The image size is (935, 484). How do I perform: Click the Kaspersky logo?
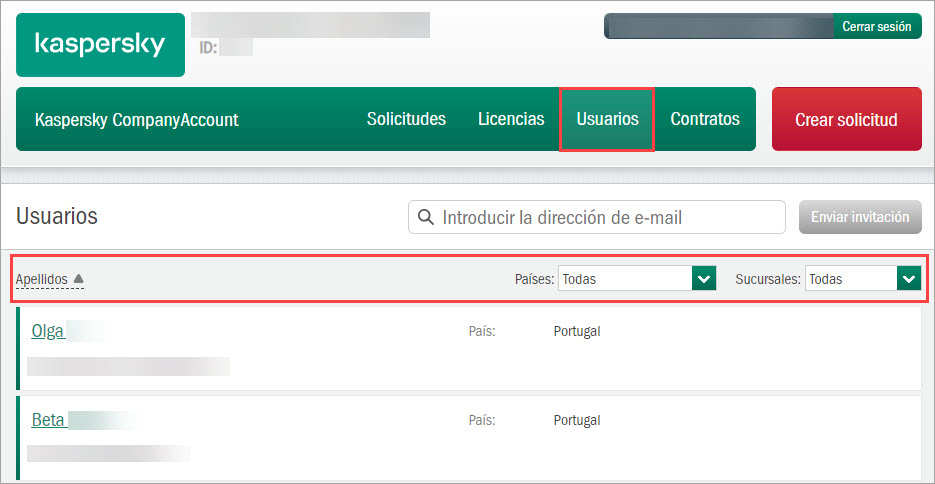click(x=100, y=45)
